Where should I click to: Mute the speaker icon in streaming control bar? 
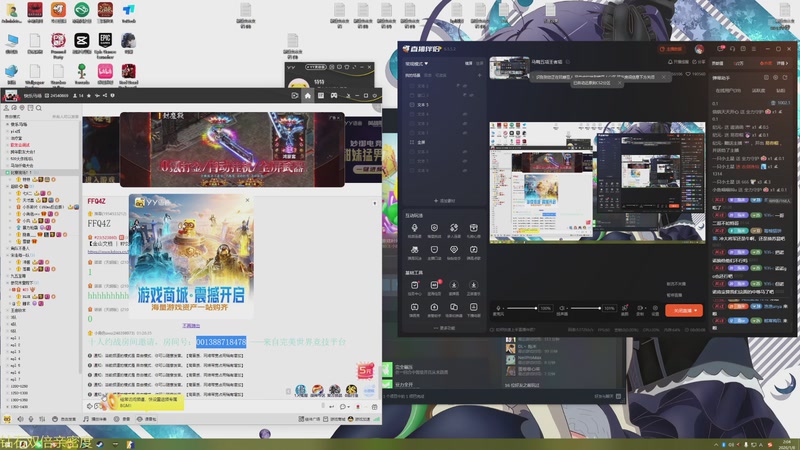click(562, 308)
